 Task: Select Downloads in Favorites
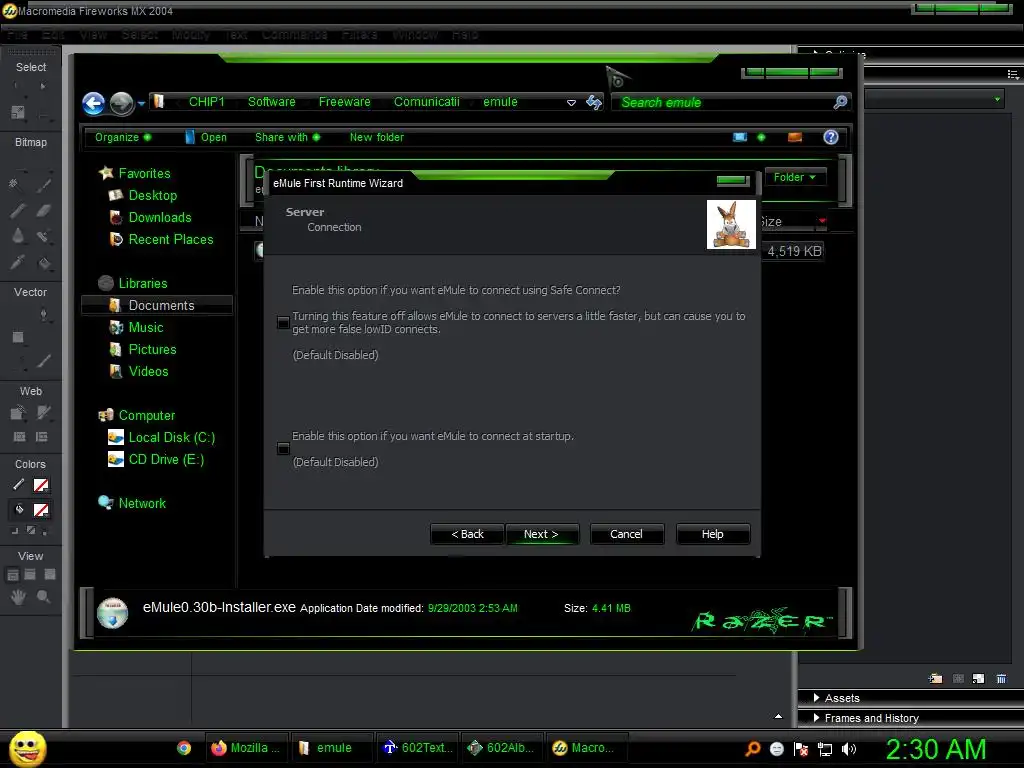(x=159, y=217)
